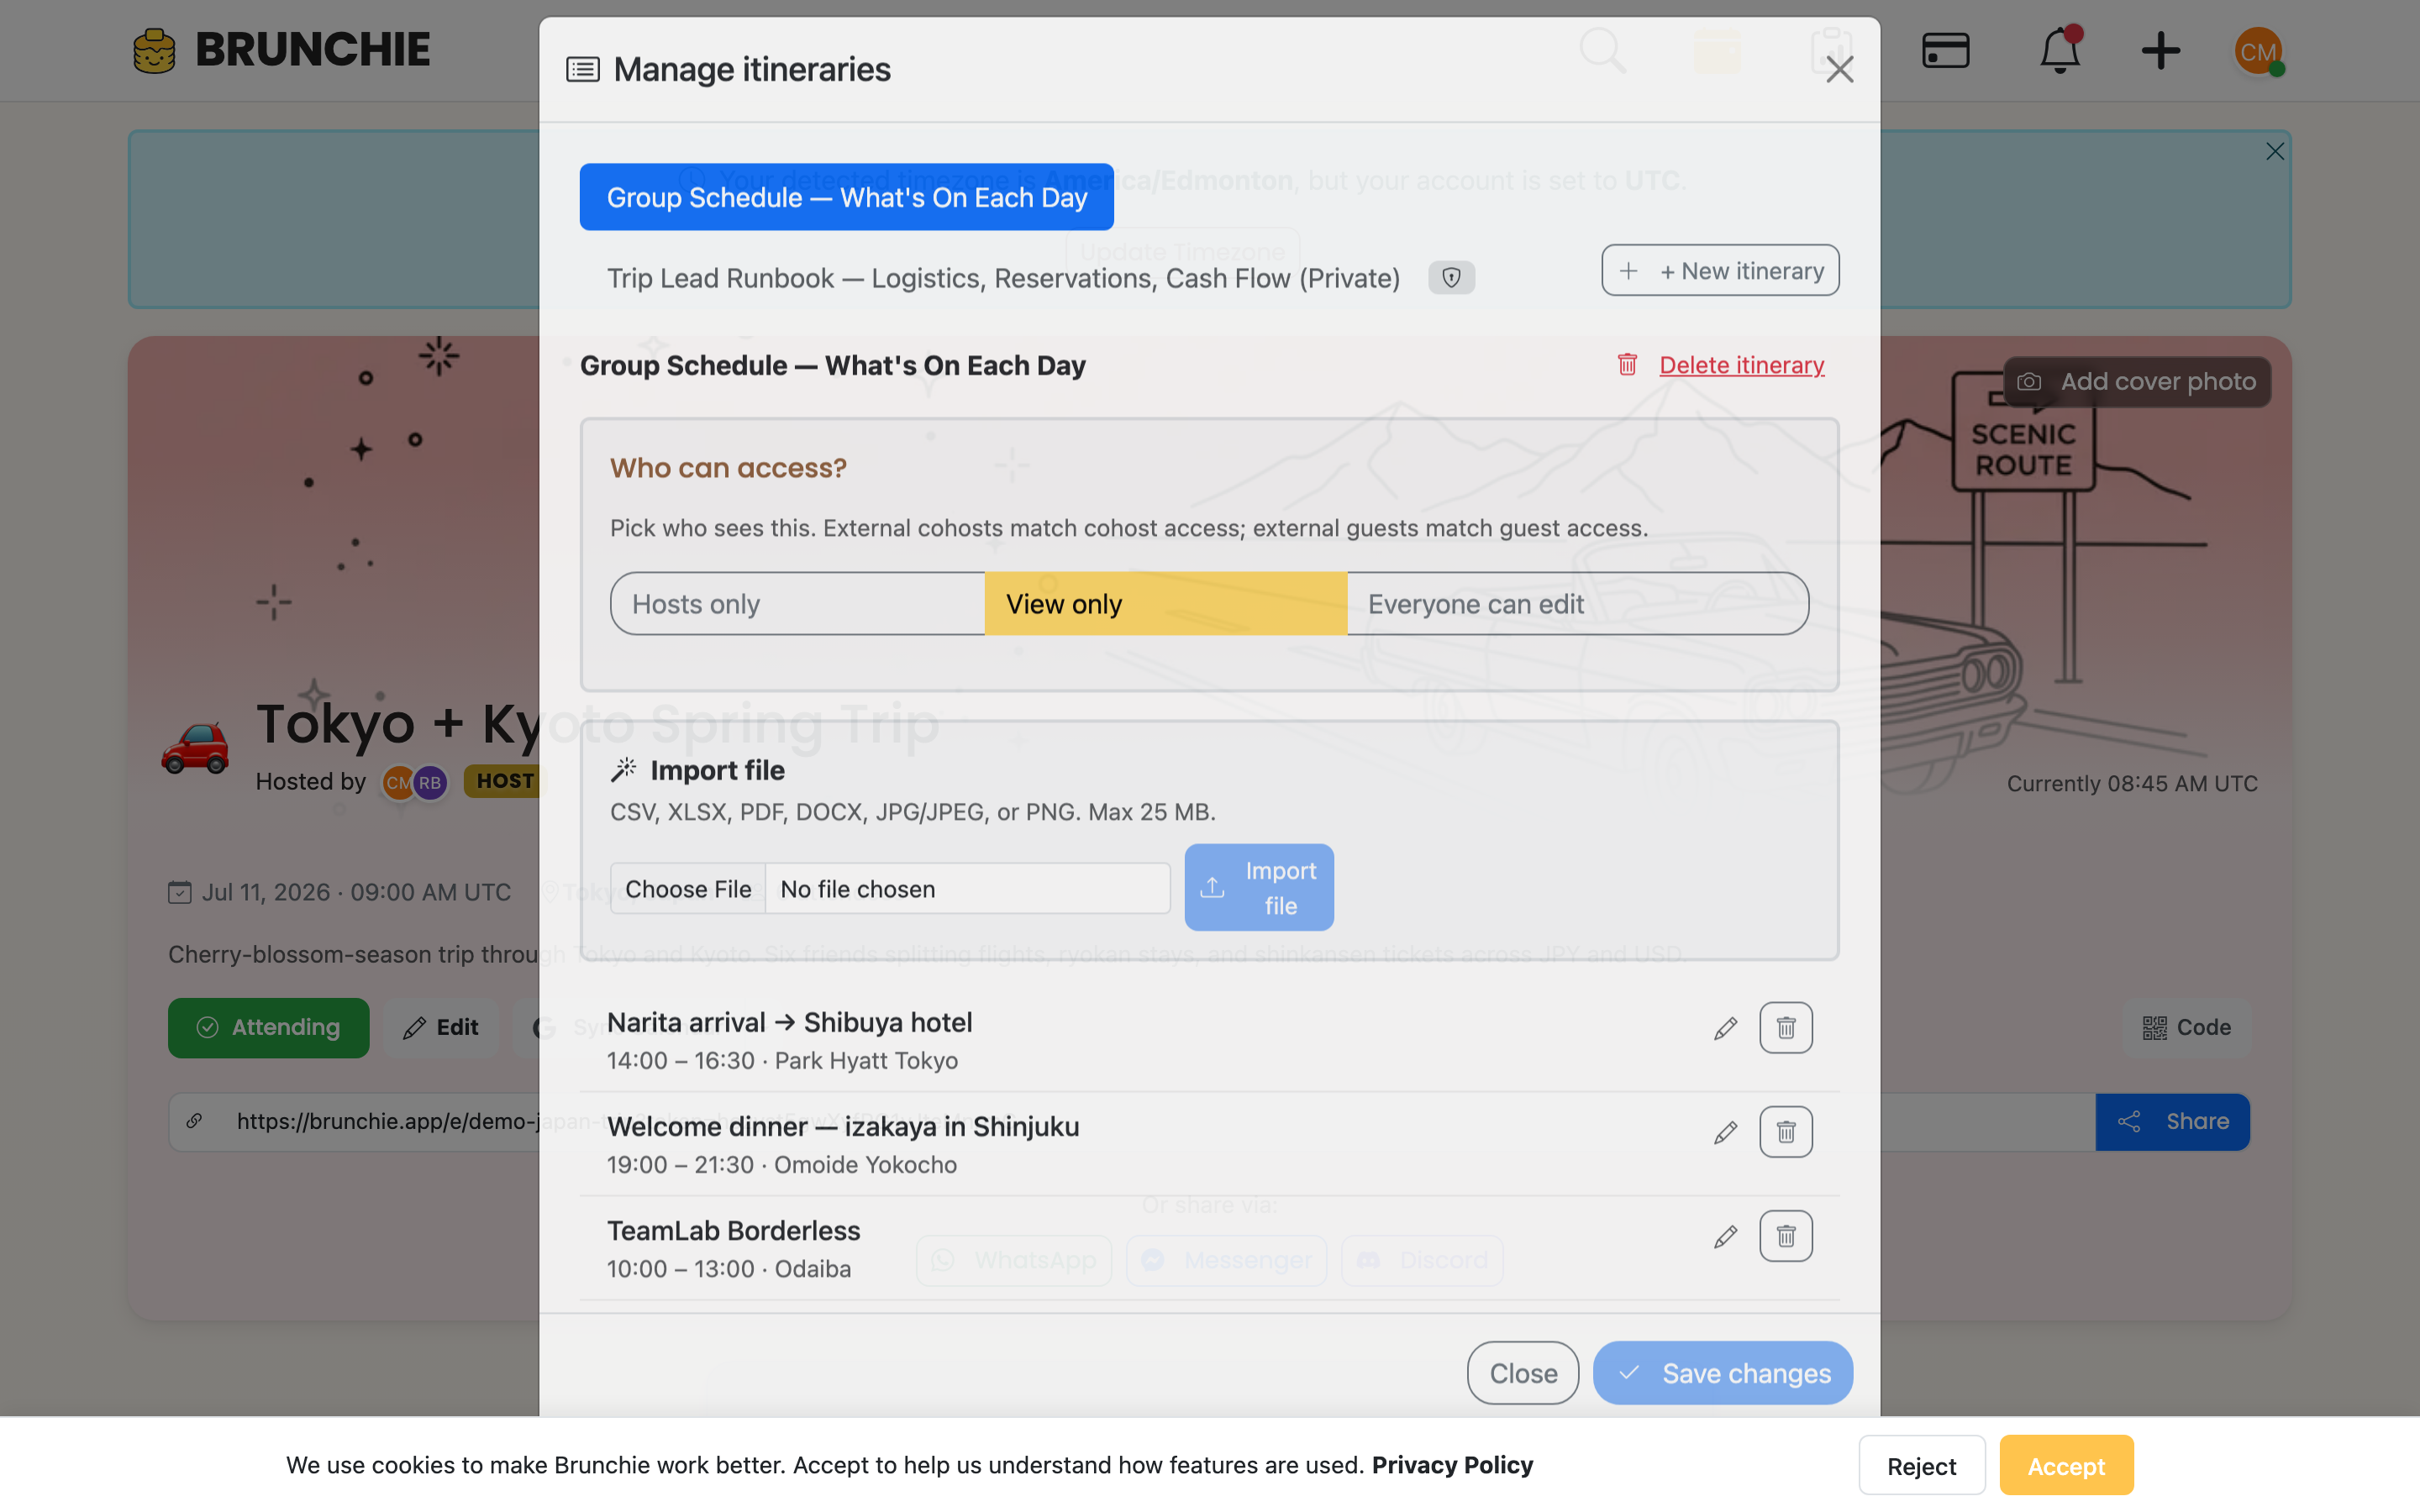Open the QR Code button

(2186, 1027)
